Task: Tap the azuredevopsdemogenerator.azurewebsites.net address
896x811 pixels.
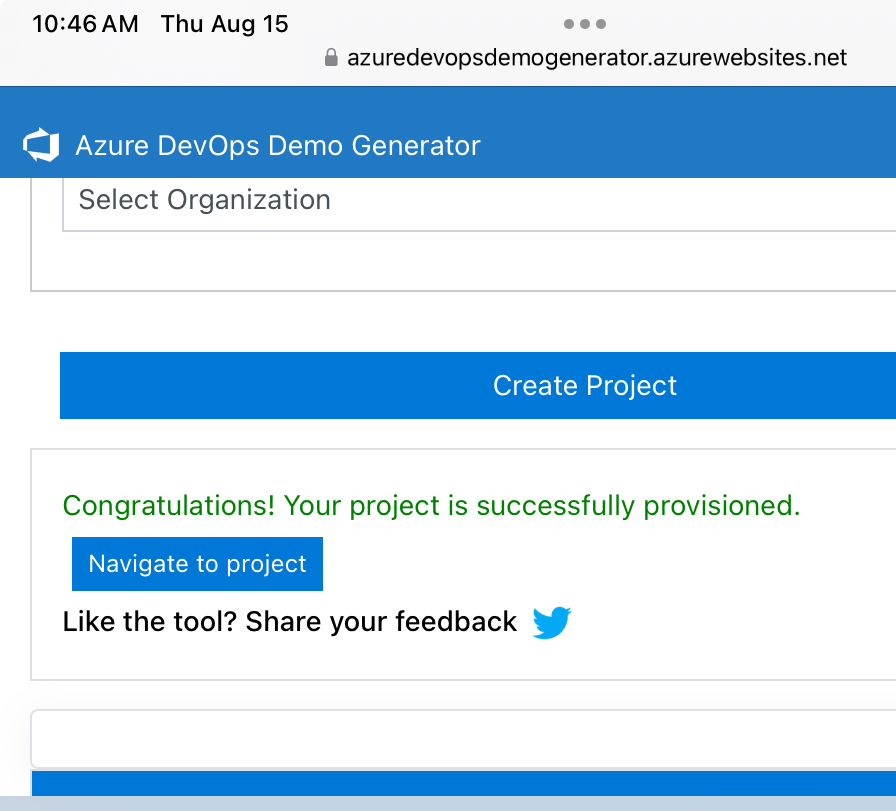Action: click(597, 57)
